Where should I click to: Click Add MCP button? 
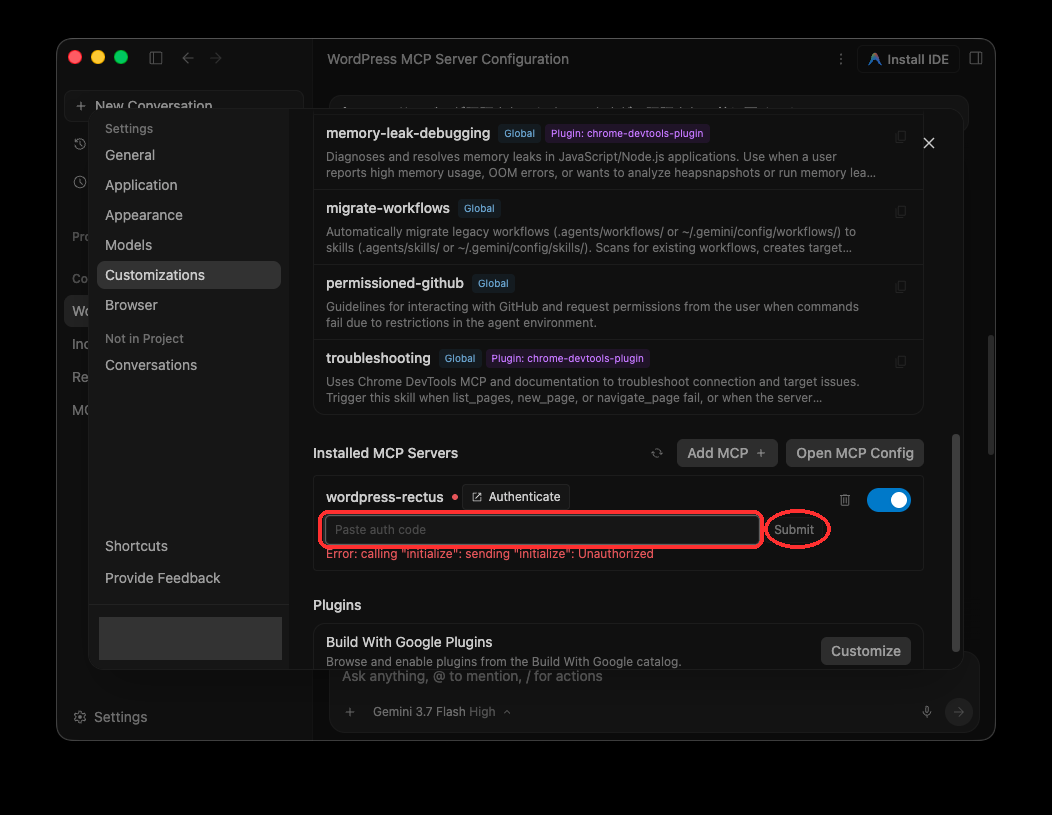pos(727,453)
